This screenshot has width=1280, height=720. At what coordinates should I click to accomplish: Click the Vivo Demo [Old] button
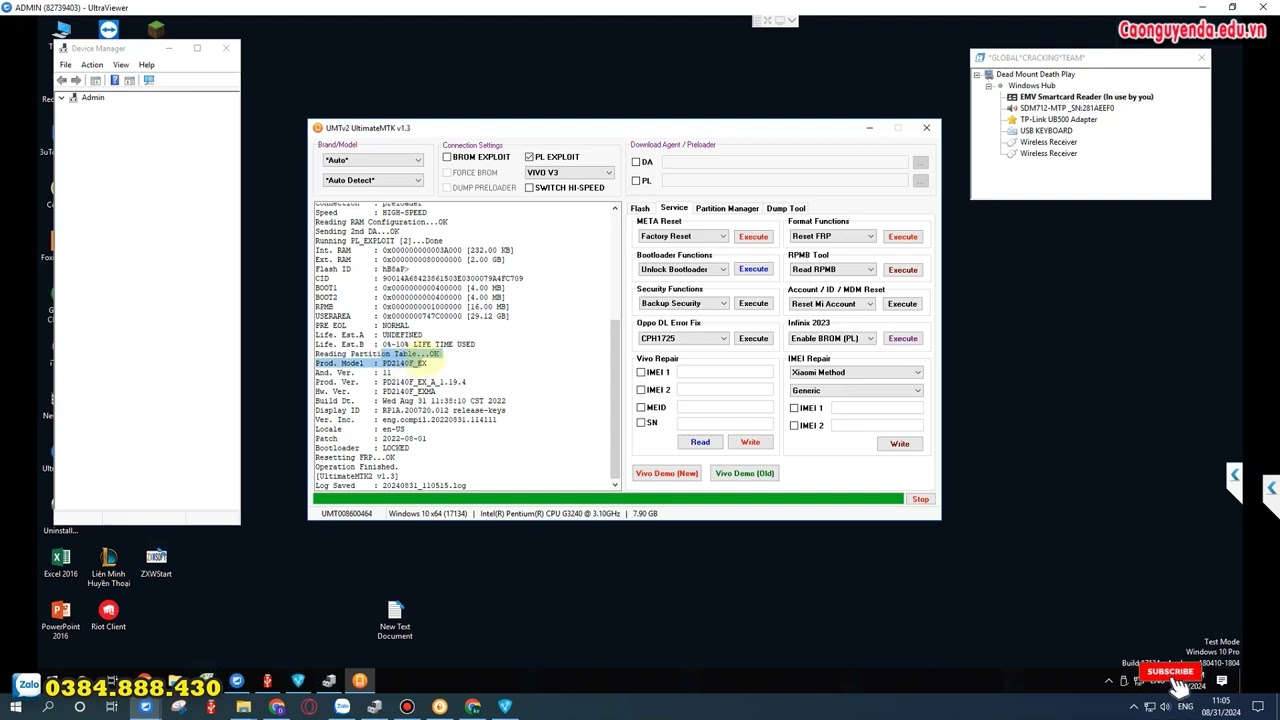[744, 473]
